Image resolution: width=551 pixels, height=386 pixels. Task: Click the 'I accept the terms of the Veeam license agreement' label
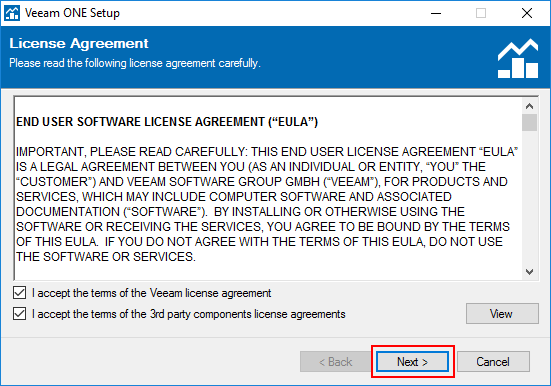(151, 293)
